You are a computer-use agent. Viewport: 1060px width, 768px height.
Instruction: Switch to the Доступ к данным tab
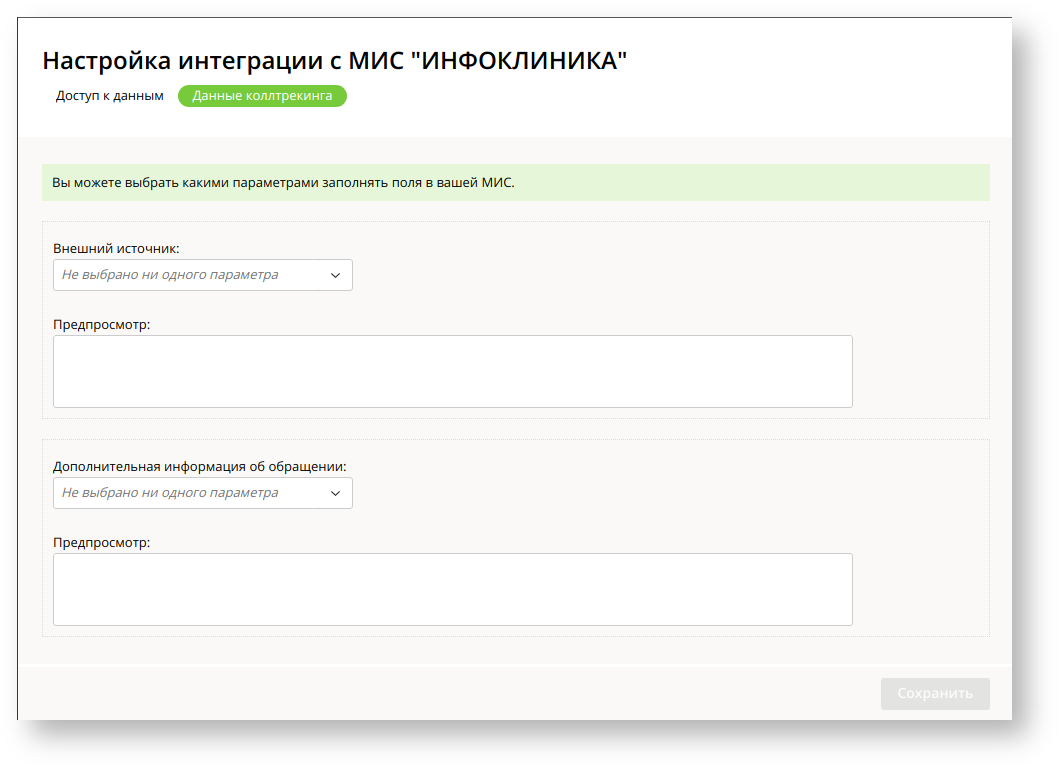(110, 96)
